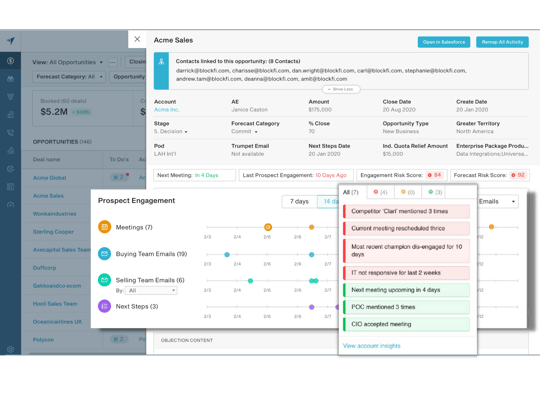Select the 7 days range tab

299,202
